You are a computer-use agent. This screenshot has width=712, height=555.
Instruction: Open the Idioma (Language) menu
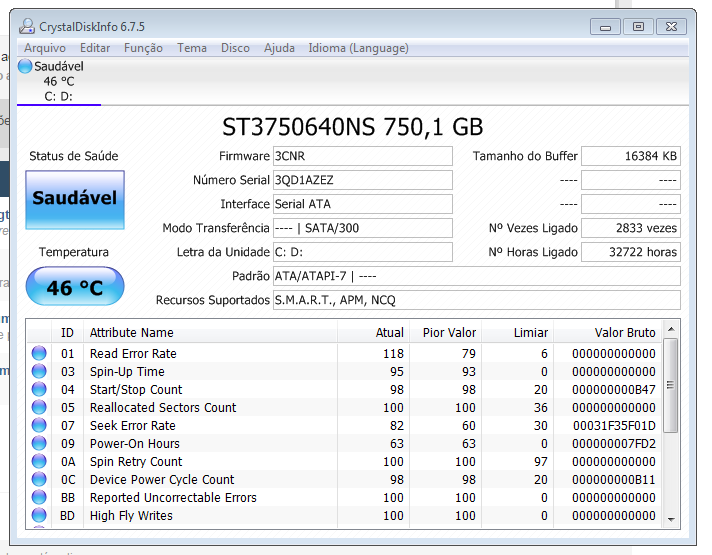(x=358, y=48)
